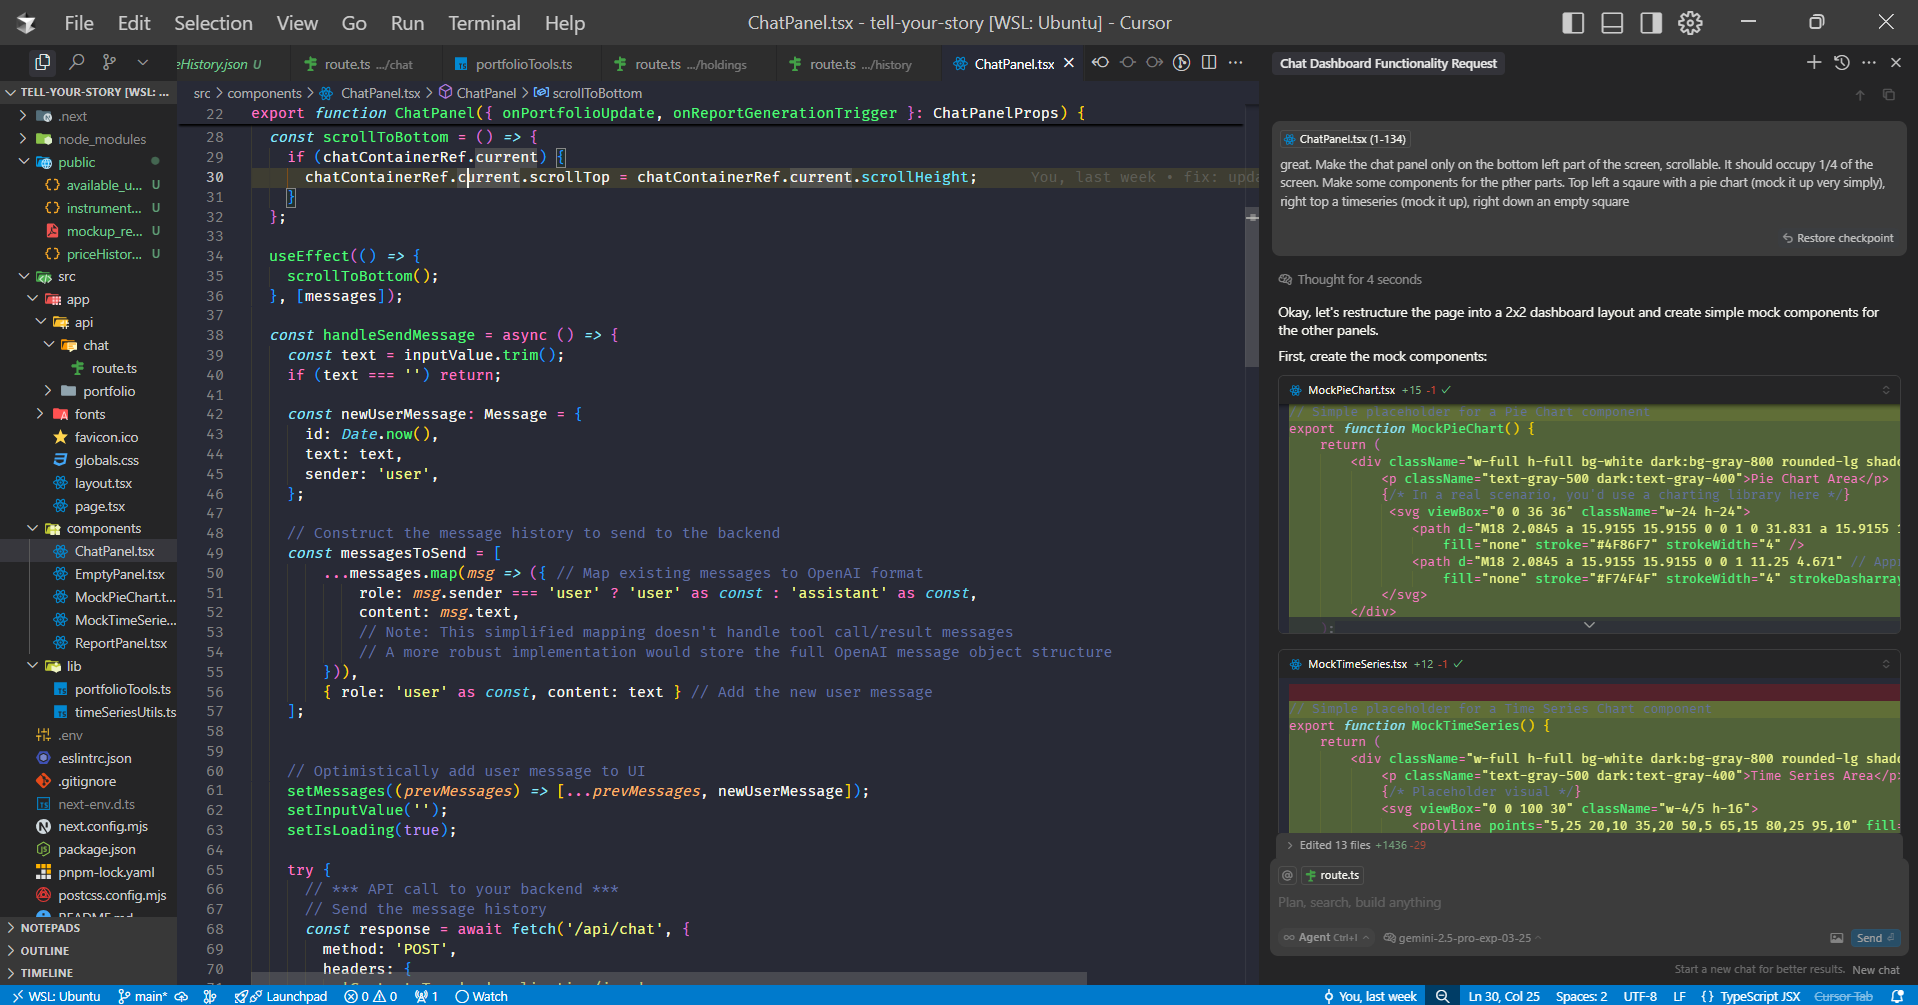Open the Explorer view icon
Viewport: 1918px width, 1005px height.
(42, 62)
